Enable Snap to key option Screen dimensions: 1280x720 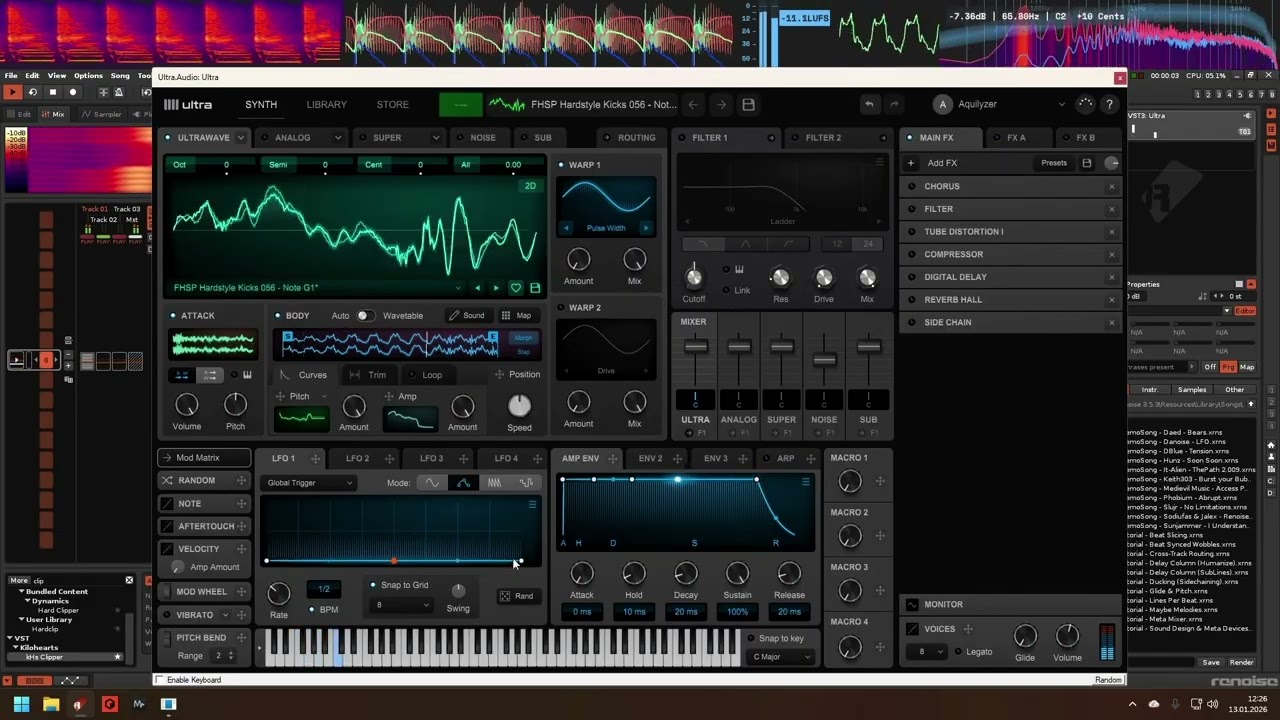tap(751, 638)
